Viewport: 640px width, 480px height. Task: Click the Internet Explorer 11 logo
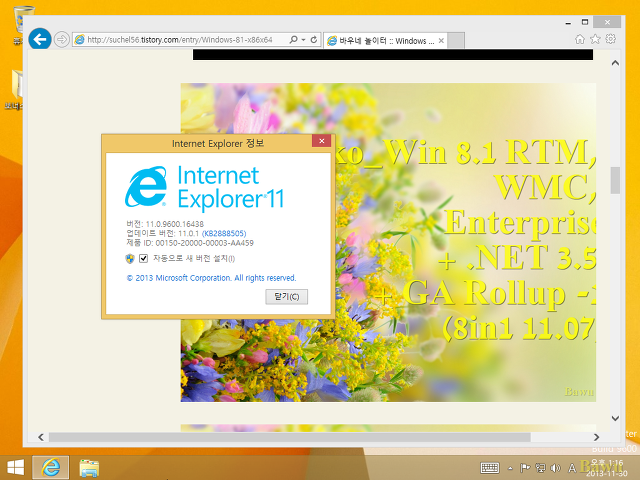[204, 187]
